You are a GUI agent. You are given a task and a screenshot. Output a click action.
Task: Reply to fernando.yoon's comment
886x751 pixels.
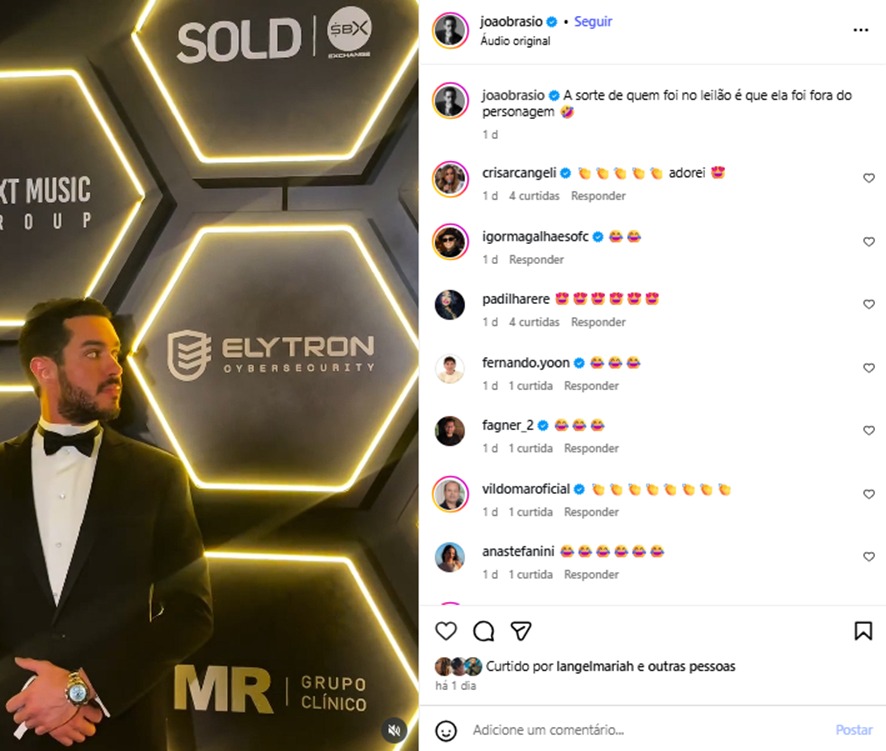tap(591, 385)
